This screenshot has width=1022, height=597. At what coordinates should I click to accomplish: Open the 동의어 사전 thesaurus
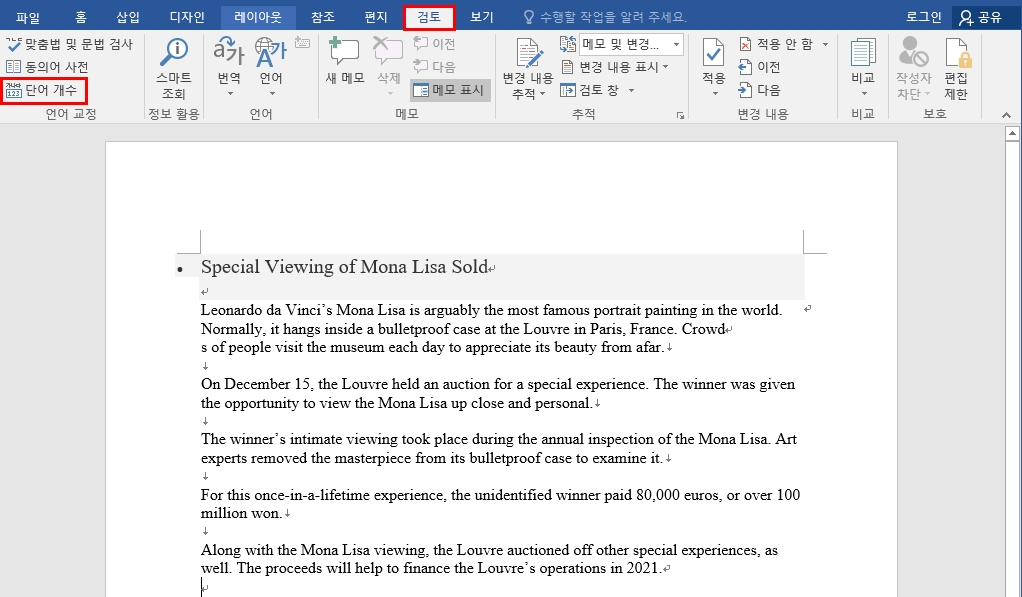[47, 66]
